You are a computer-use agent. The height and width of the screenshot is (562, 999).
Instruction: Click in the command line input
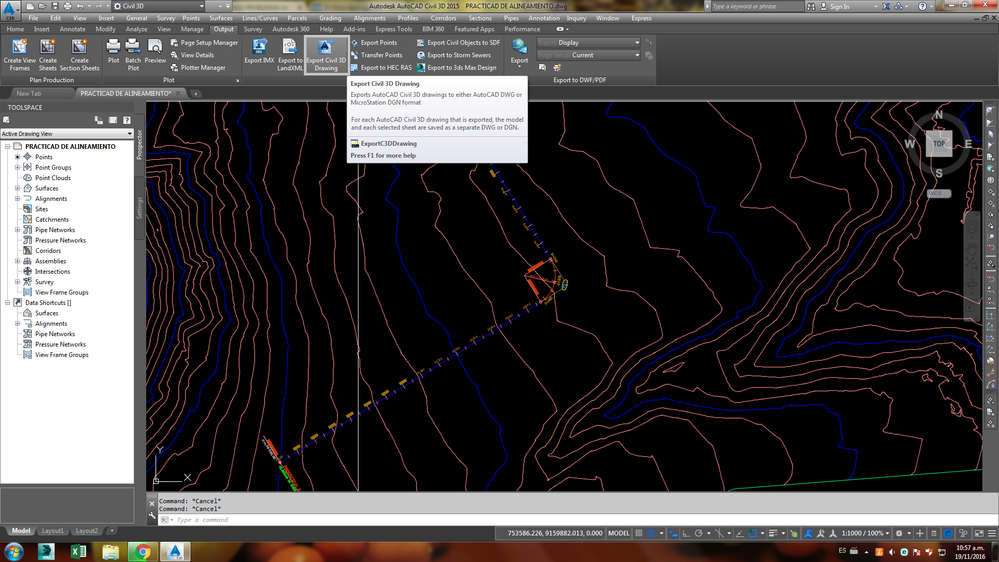click(x=573, y=520)
